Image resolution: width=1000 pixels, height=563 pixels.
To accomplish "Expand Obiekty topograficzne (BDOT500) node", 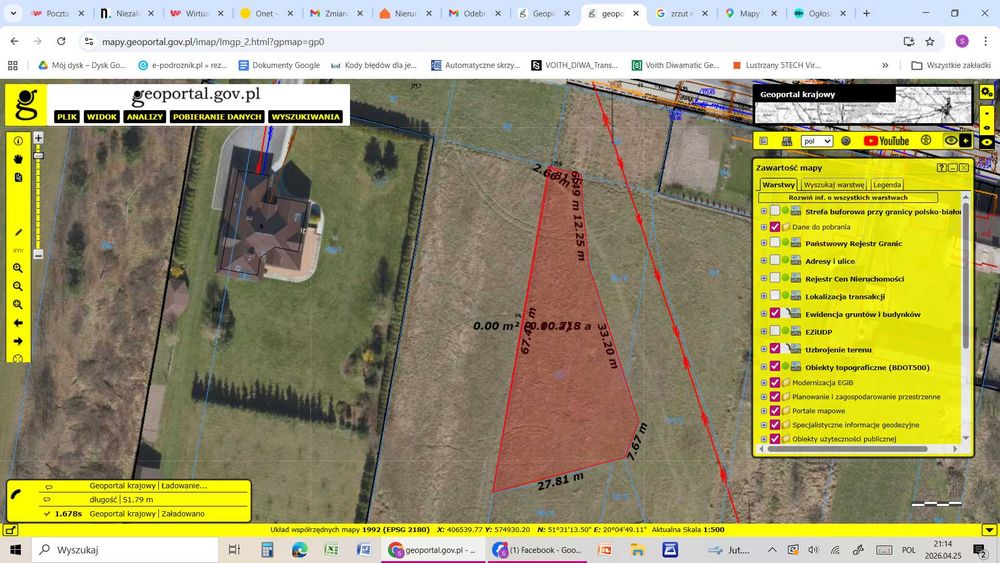I will 763,367.
